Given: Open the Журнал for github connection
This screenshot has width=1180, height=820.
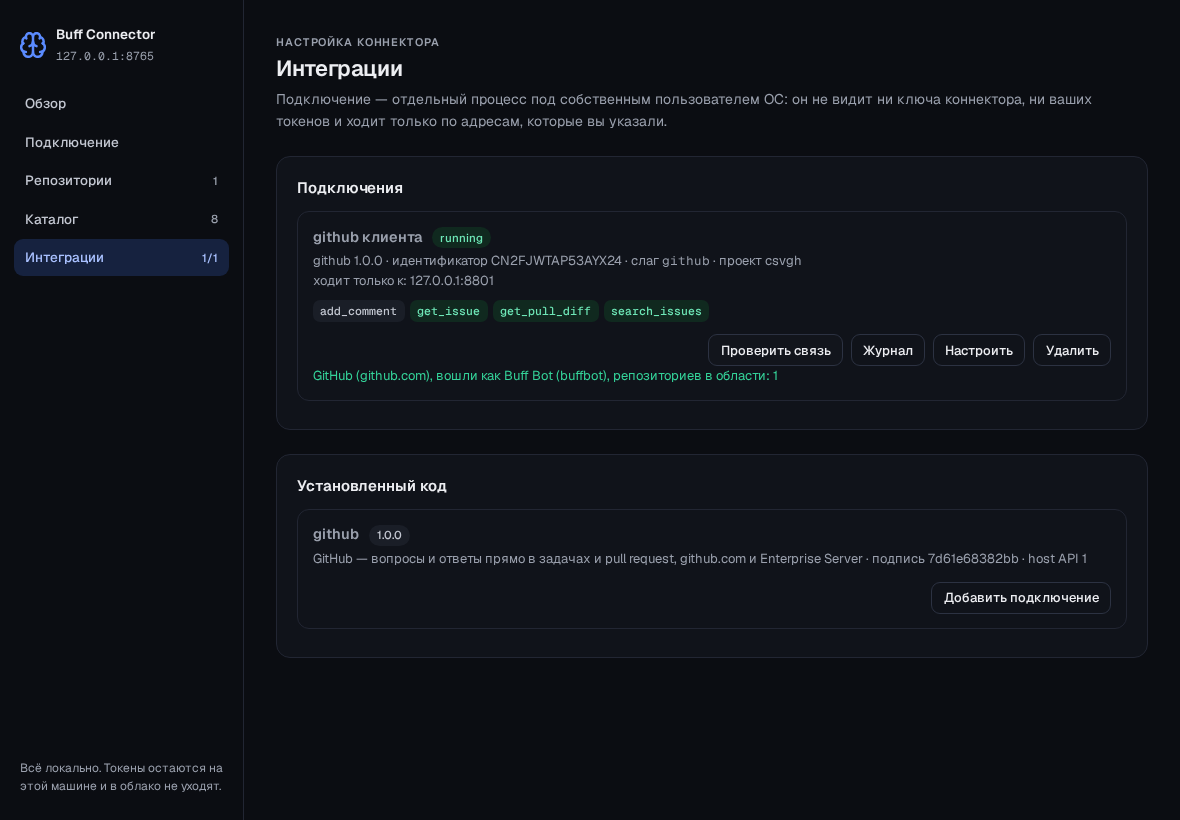Looking at the screenshot, I should pos(887,351).
